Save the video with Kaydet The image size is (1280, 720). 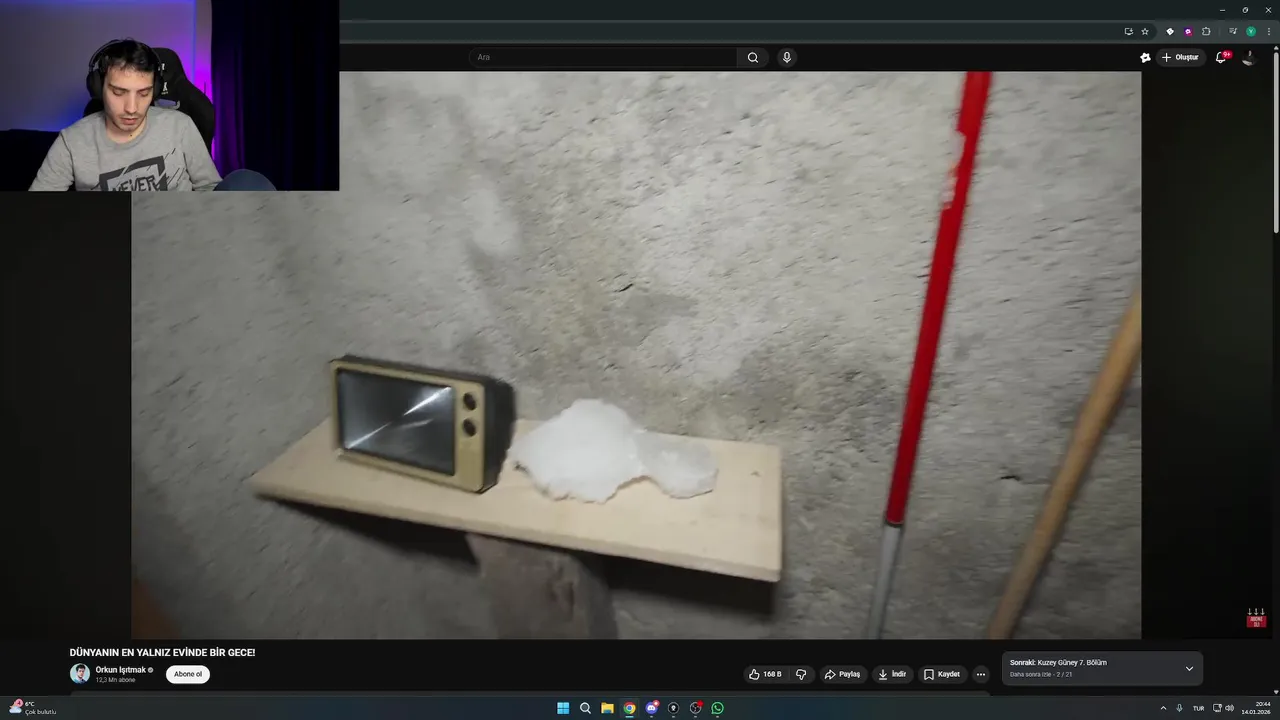(942, 674)
